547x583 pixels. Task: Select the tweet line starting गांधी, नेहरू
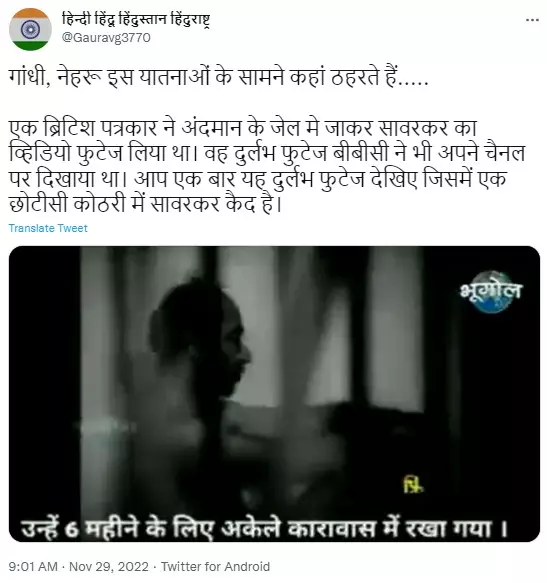pyautogui.click(x=219, y=77)
